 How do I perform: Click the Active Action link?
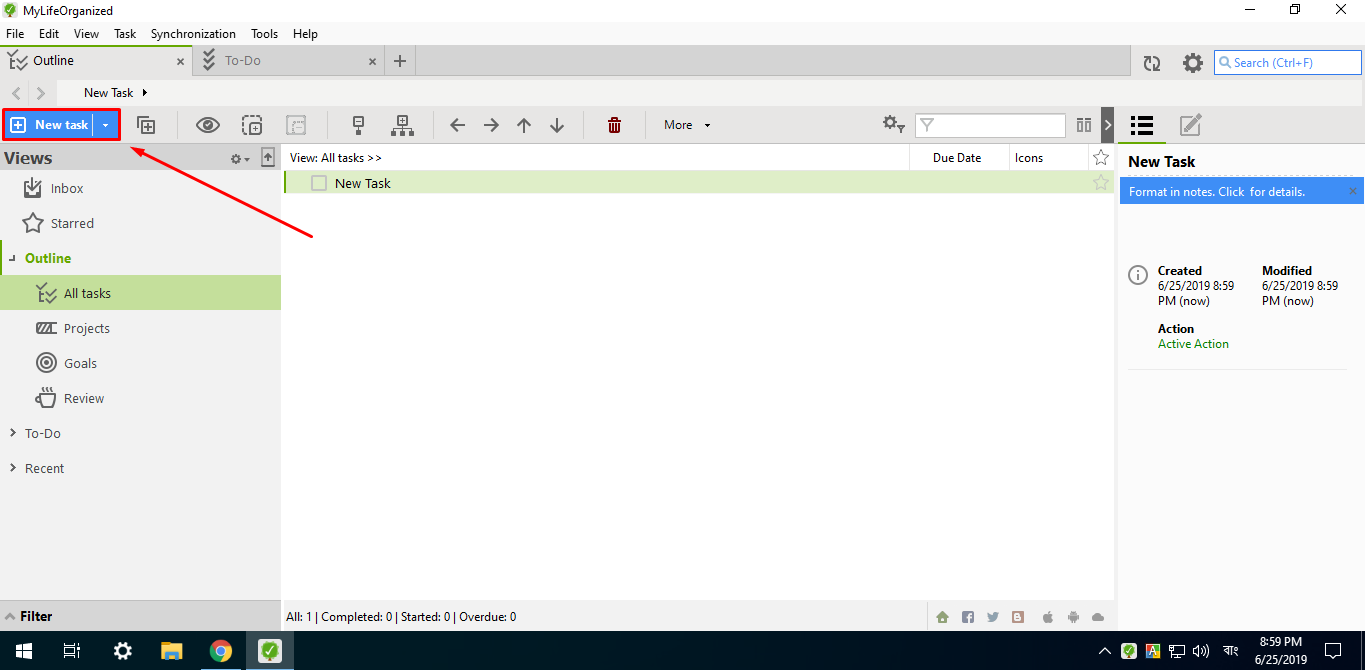(1193, 344)
